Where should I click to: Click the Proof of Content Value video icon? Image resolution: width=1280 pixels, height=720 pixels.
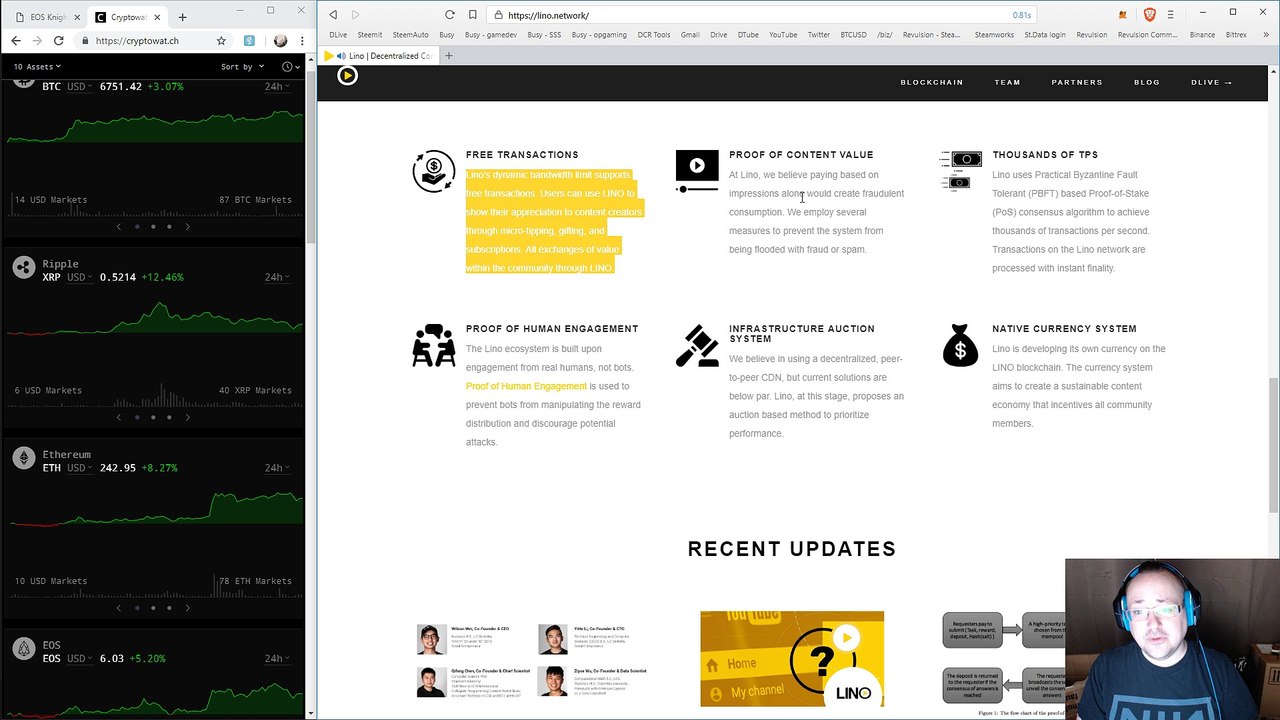pyautogui.click(x=697, y=171)
